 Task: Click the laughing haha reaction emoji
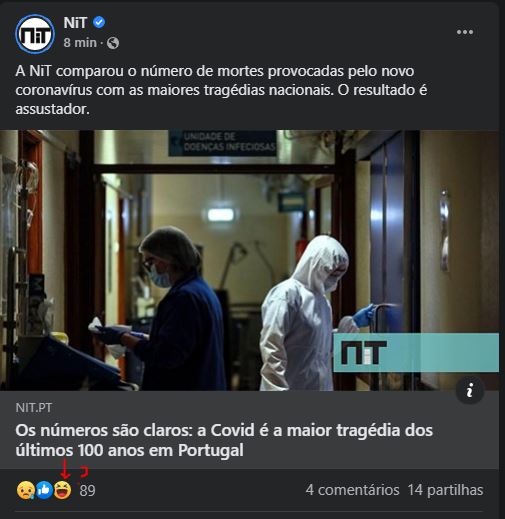coord(63,490)
